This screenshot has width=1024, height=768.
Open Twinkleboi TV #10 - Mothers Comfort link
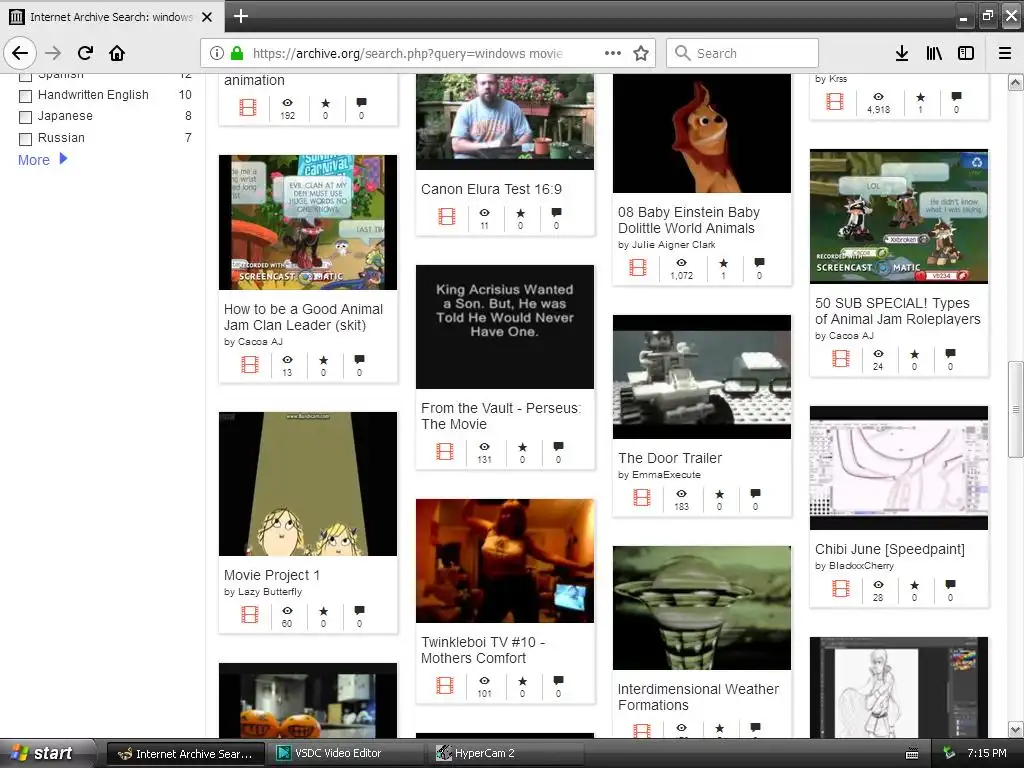click(484, 650)
